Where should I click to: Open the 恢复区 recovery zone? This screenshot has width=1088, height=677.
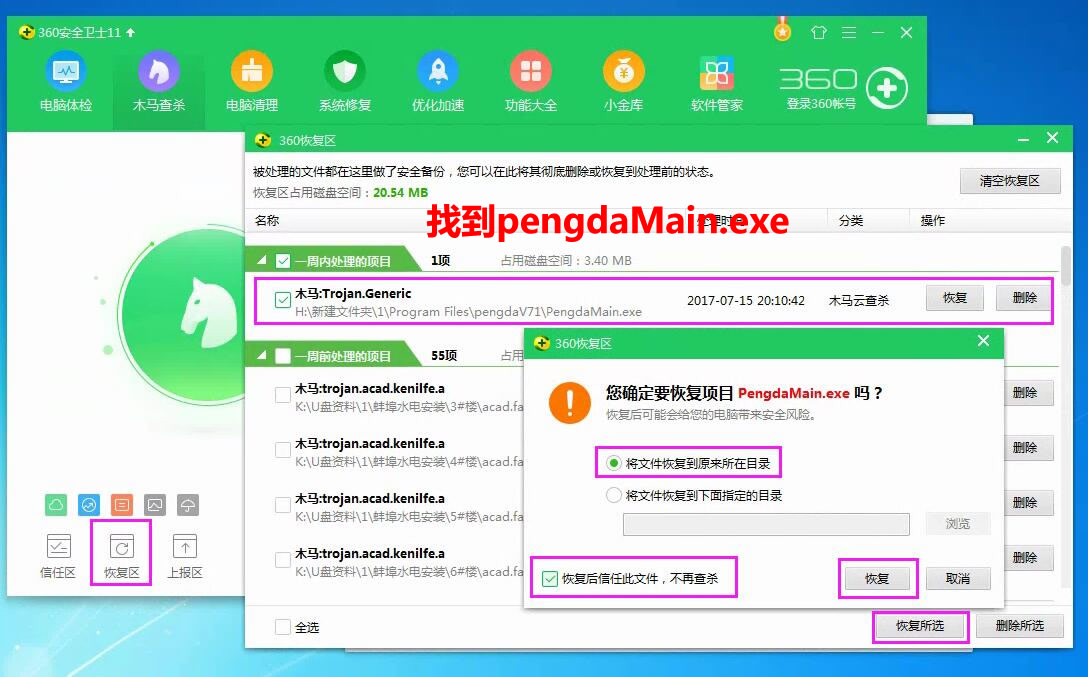point(121,556)
